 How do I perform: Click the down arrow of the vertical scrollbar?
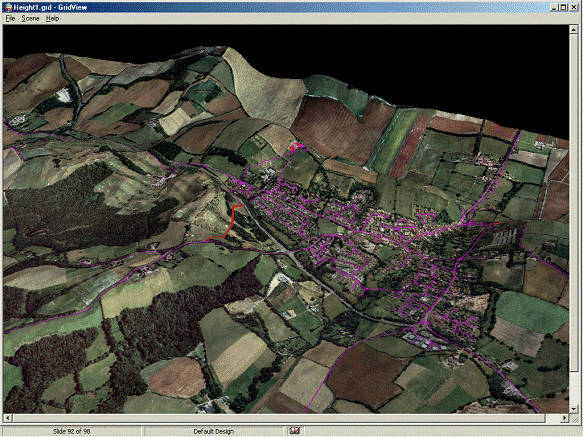pyautogui.click(x=574, y=409)
